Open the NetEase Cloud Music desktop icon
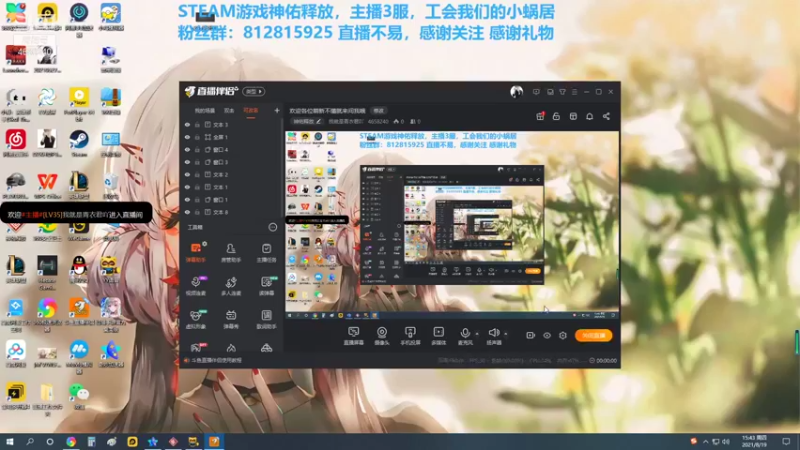Viewport: 800px width, 450px height. [x=16, y=142]
